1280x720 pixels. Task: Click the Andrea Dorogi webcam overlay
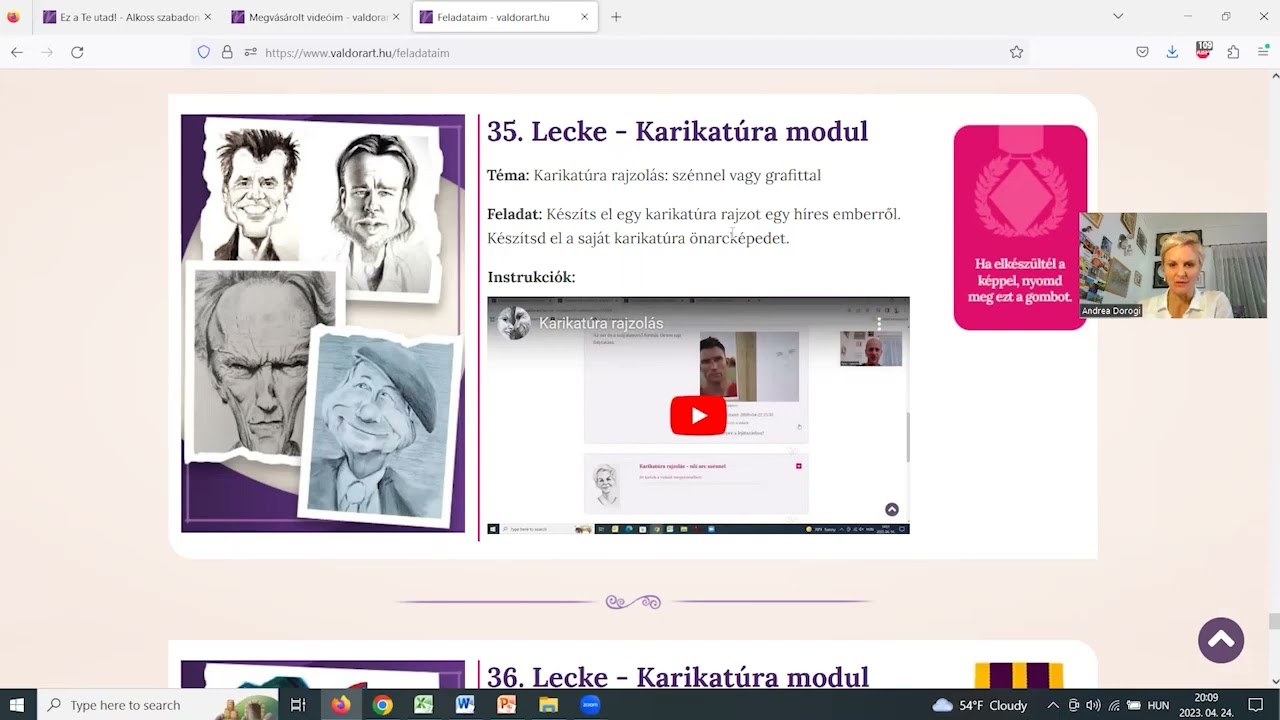click(x=1173, y=265)
